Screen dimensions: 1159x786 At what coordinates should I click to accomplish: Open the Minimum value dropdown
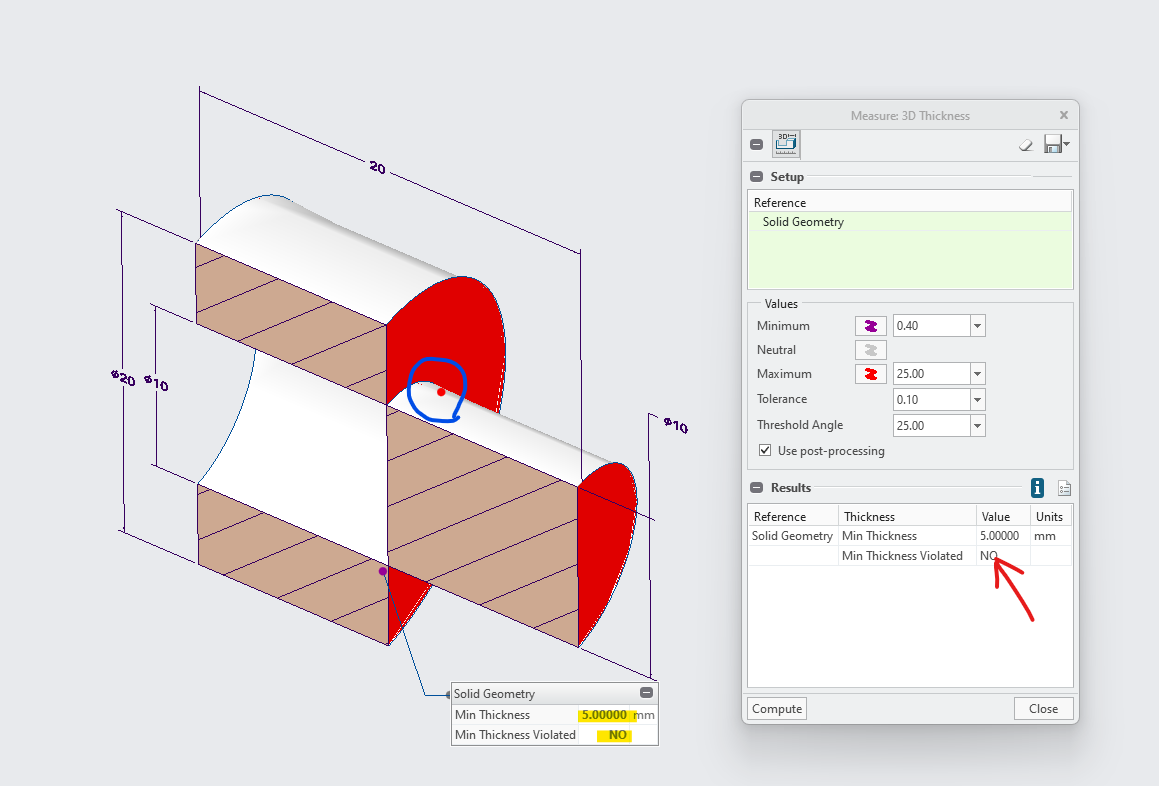click(977, 325)
